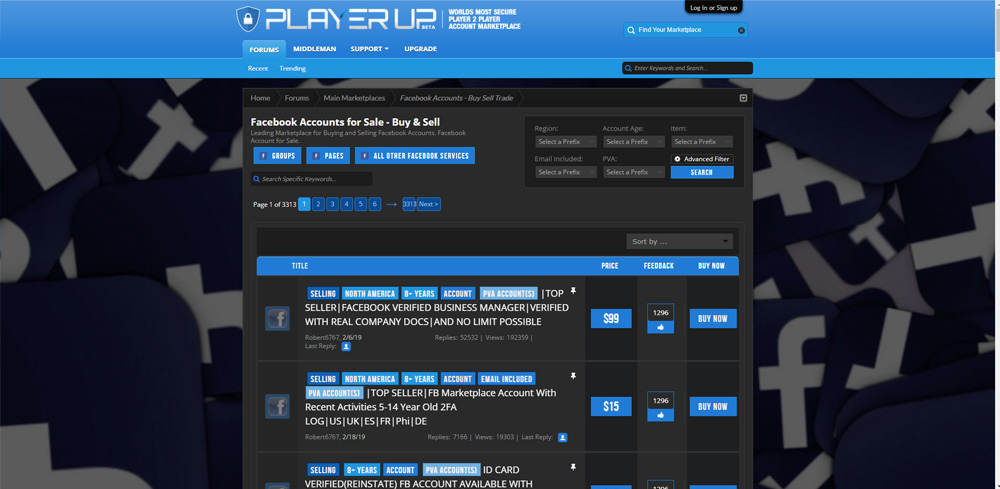Click the PlayerUp shield lock logo
This screenshot has height=489, width=1000.
pyautogui.click(x=248, y=19)
